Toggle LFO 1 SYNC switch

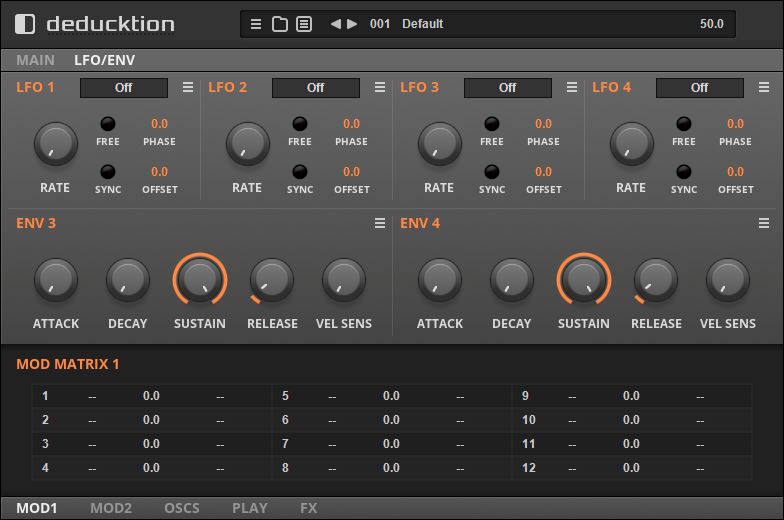[108, 172]
